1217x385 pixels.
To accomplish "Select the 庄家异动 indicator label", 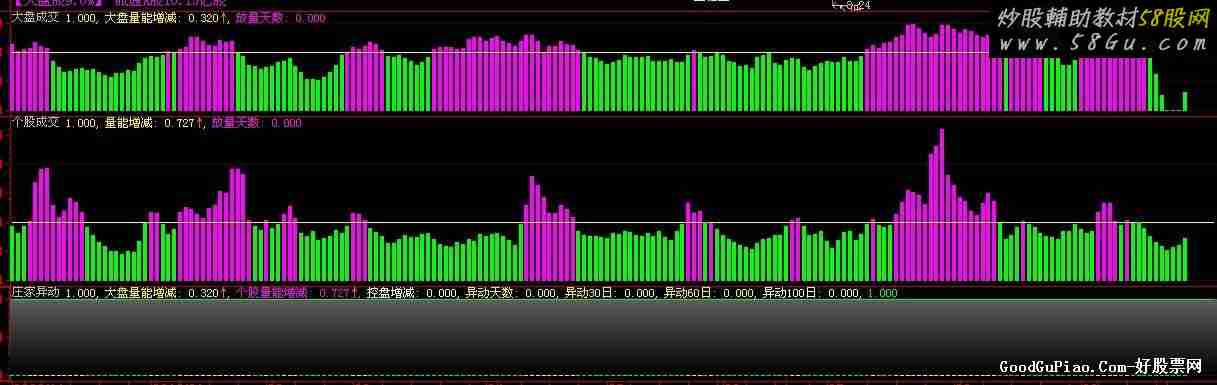I will (x=35, y=293).
